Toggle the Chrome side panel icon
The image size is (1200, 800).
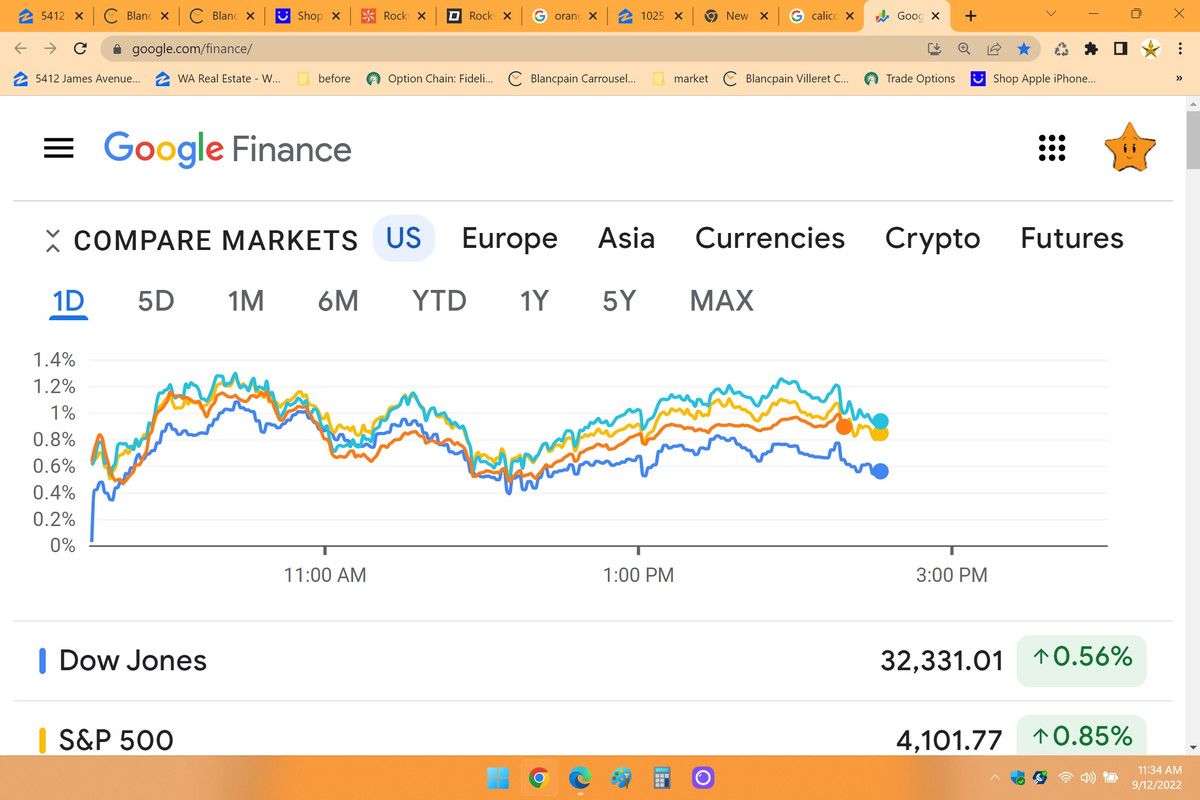1121,48
